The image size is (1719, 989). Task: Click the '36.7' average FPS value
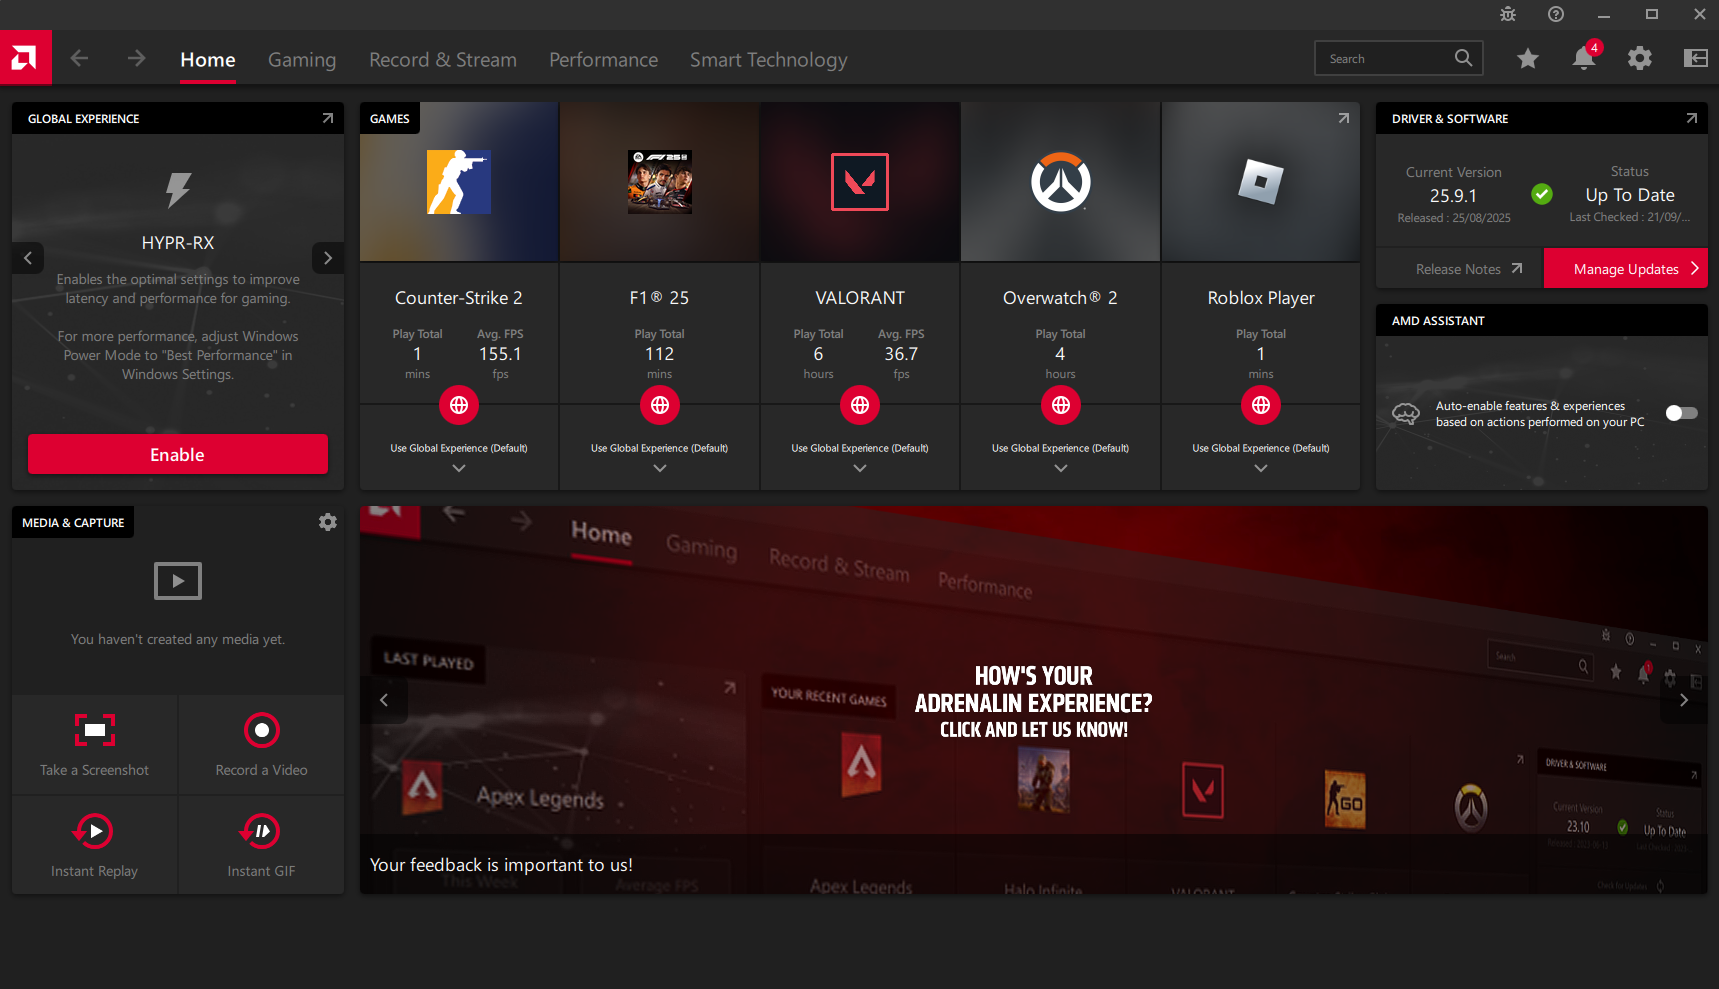[x=901, y=354]
